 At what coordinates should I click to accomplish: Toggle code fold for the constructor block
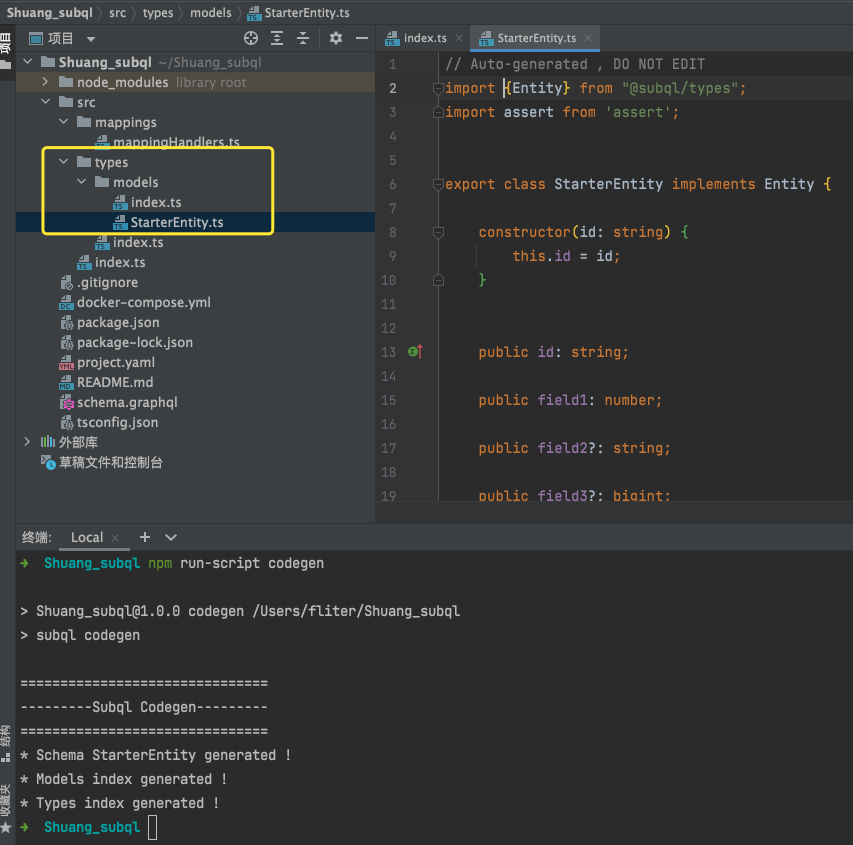pyautogui.click(x=438, y=232)
